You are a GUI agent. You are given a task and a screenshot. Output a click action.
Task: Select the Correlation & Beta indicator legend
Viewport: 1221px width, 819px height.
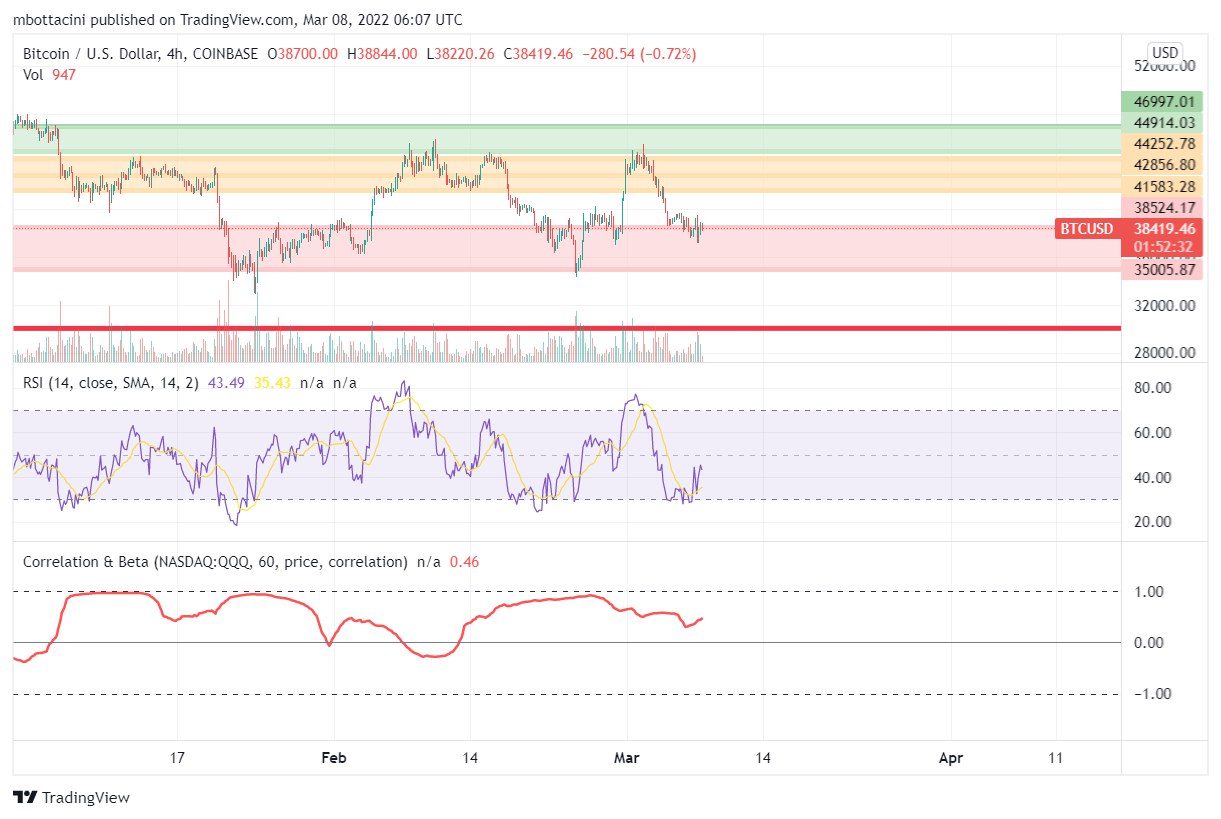tap(215, 562)
